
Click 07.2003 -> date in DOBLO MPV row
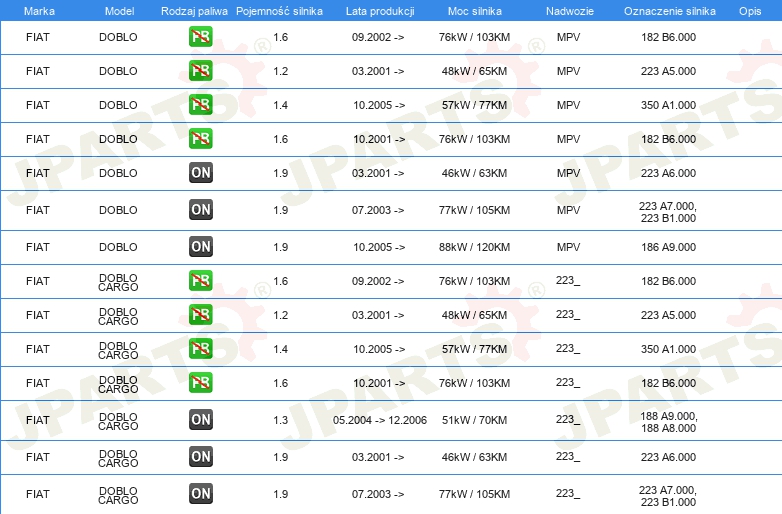tap(378, 210)
